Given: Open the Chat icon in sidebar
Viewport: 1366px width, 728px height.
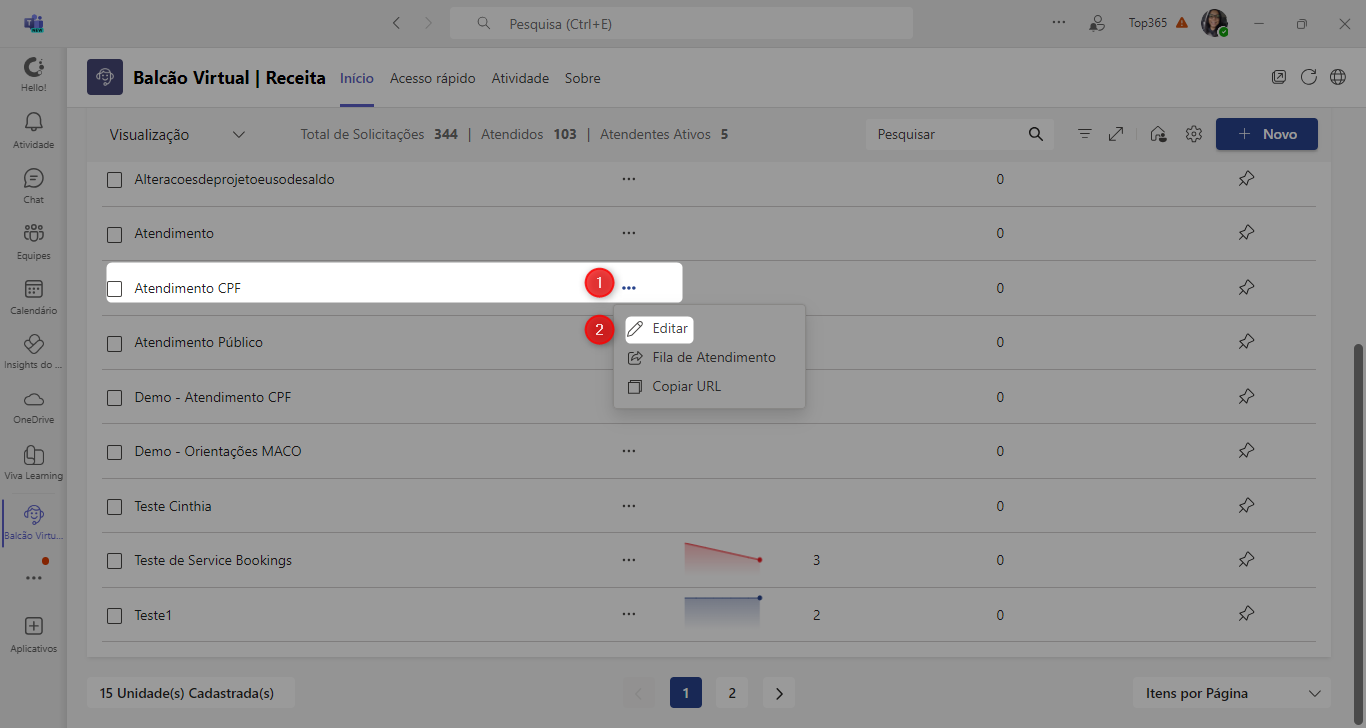Looking at the screenshot, I should (x=33, y=186).
